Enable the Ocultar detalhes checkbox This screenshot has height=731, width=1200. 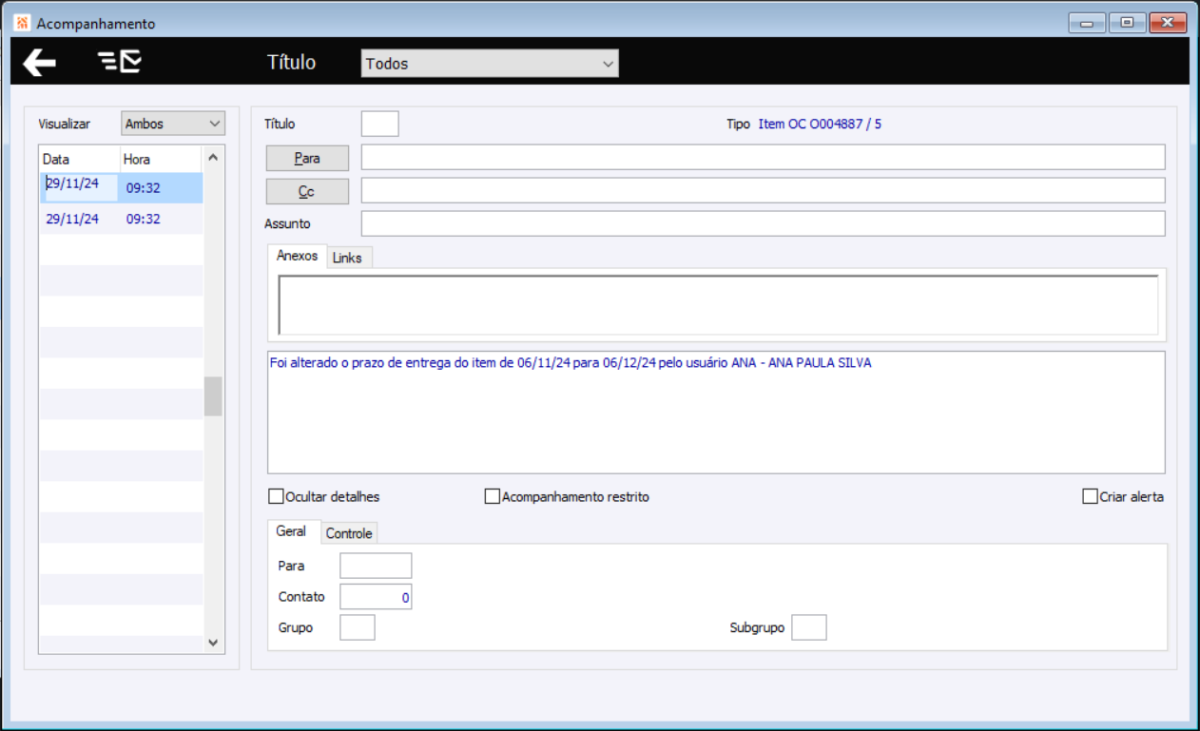click(276, 496)
